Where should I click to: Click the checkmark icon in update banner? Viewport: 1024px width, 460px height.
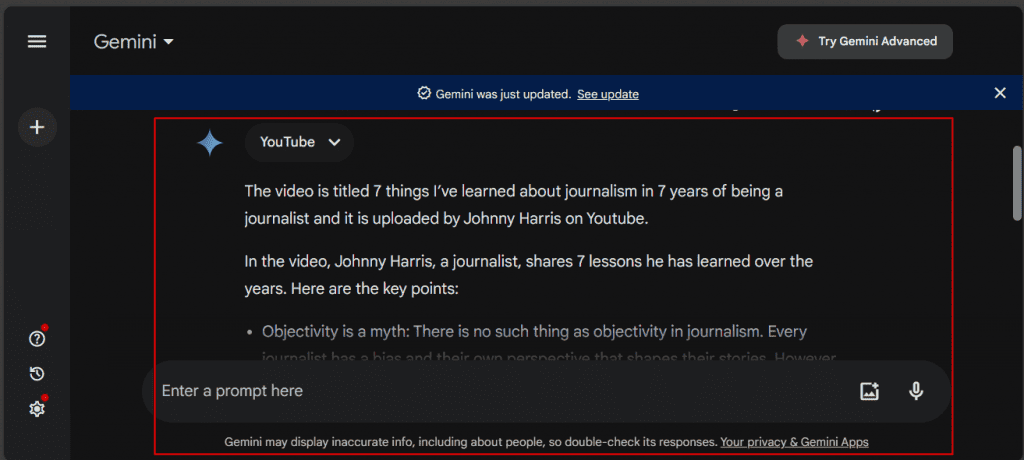424,93
